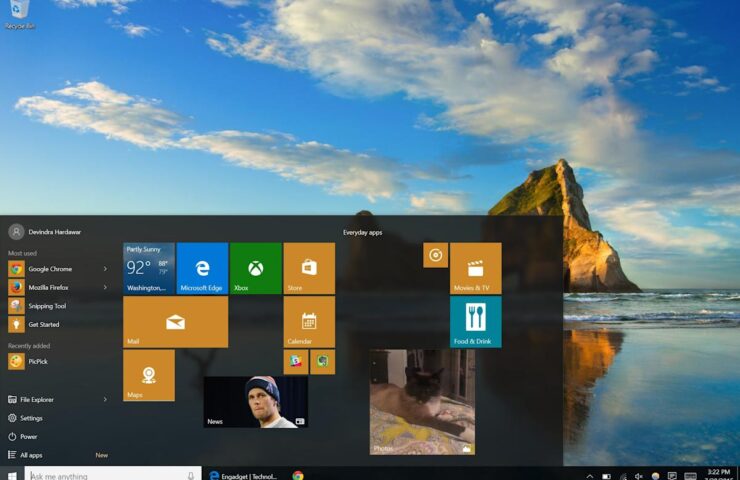This screenshot has height=480, width=740.
Task: Open the Mail tile
Action: pos(176,322)
